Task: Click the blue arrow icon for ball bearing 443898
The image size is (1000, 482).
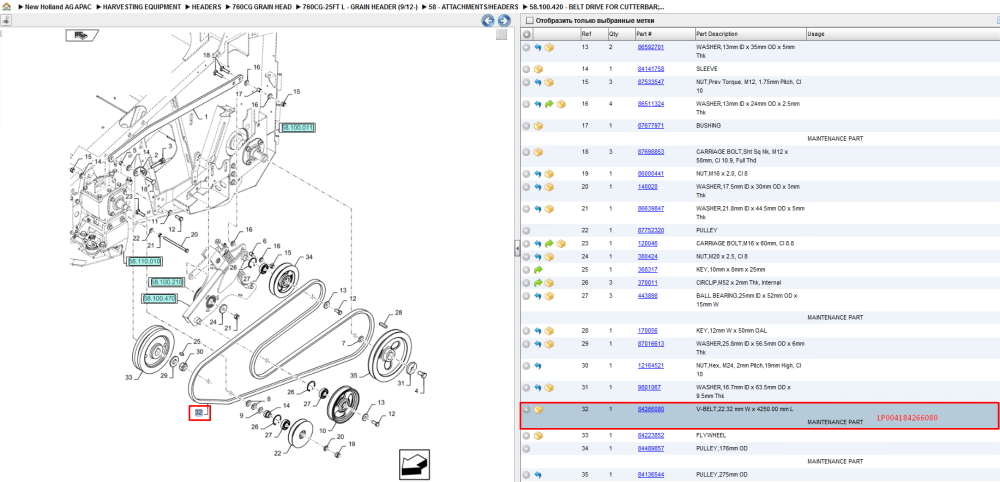Action: tap(538, 296)
